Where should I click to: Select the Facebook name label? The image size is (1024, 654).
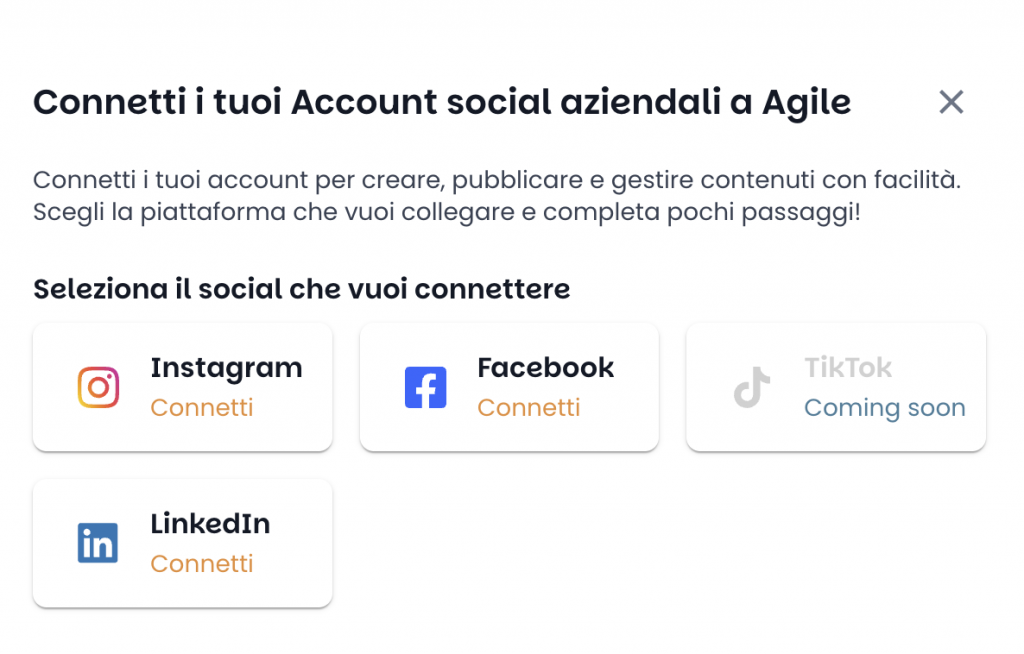click(545, 368)
